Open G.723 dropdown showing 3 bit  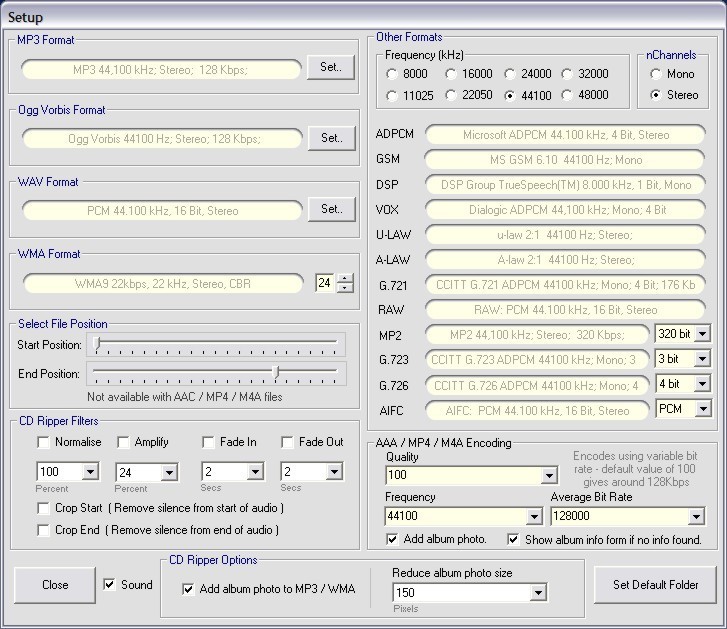702,359
